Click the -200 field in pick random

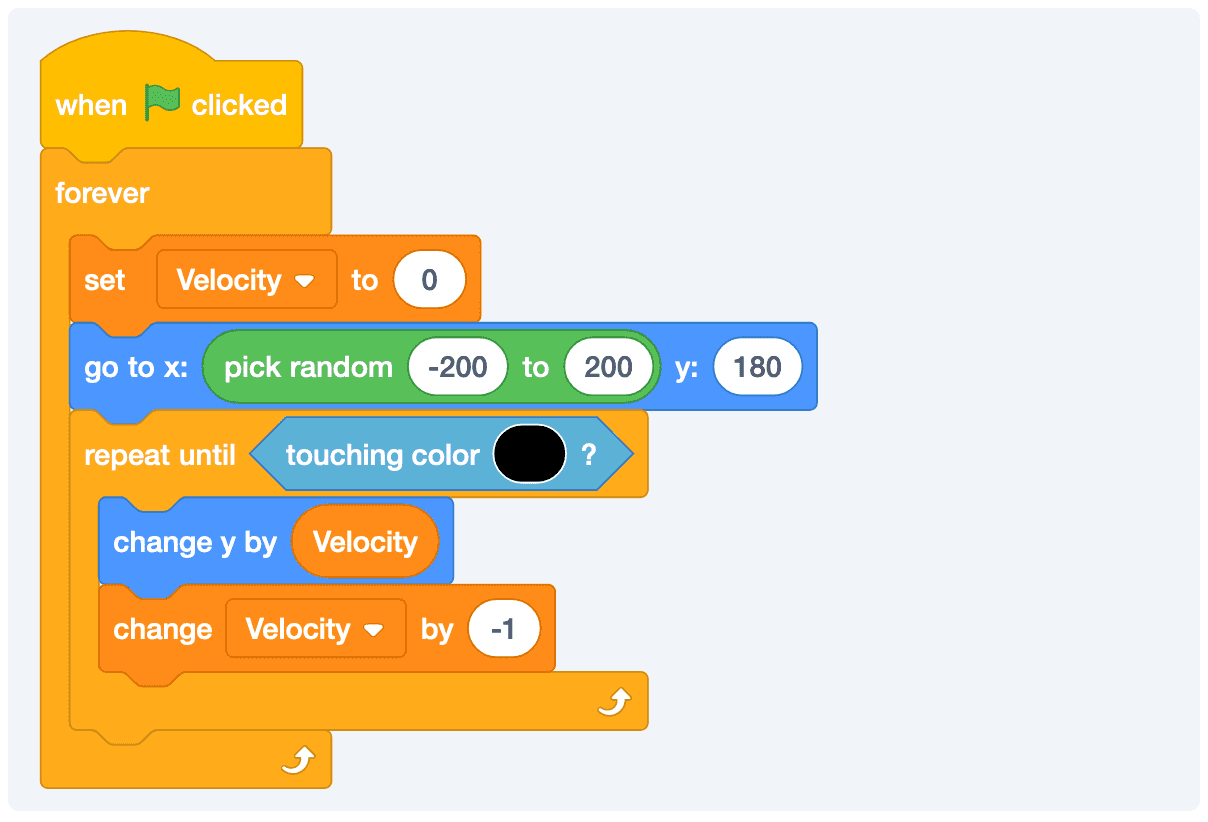(457, 367)
